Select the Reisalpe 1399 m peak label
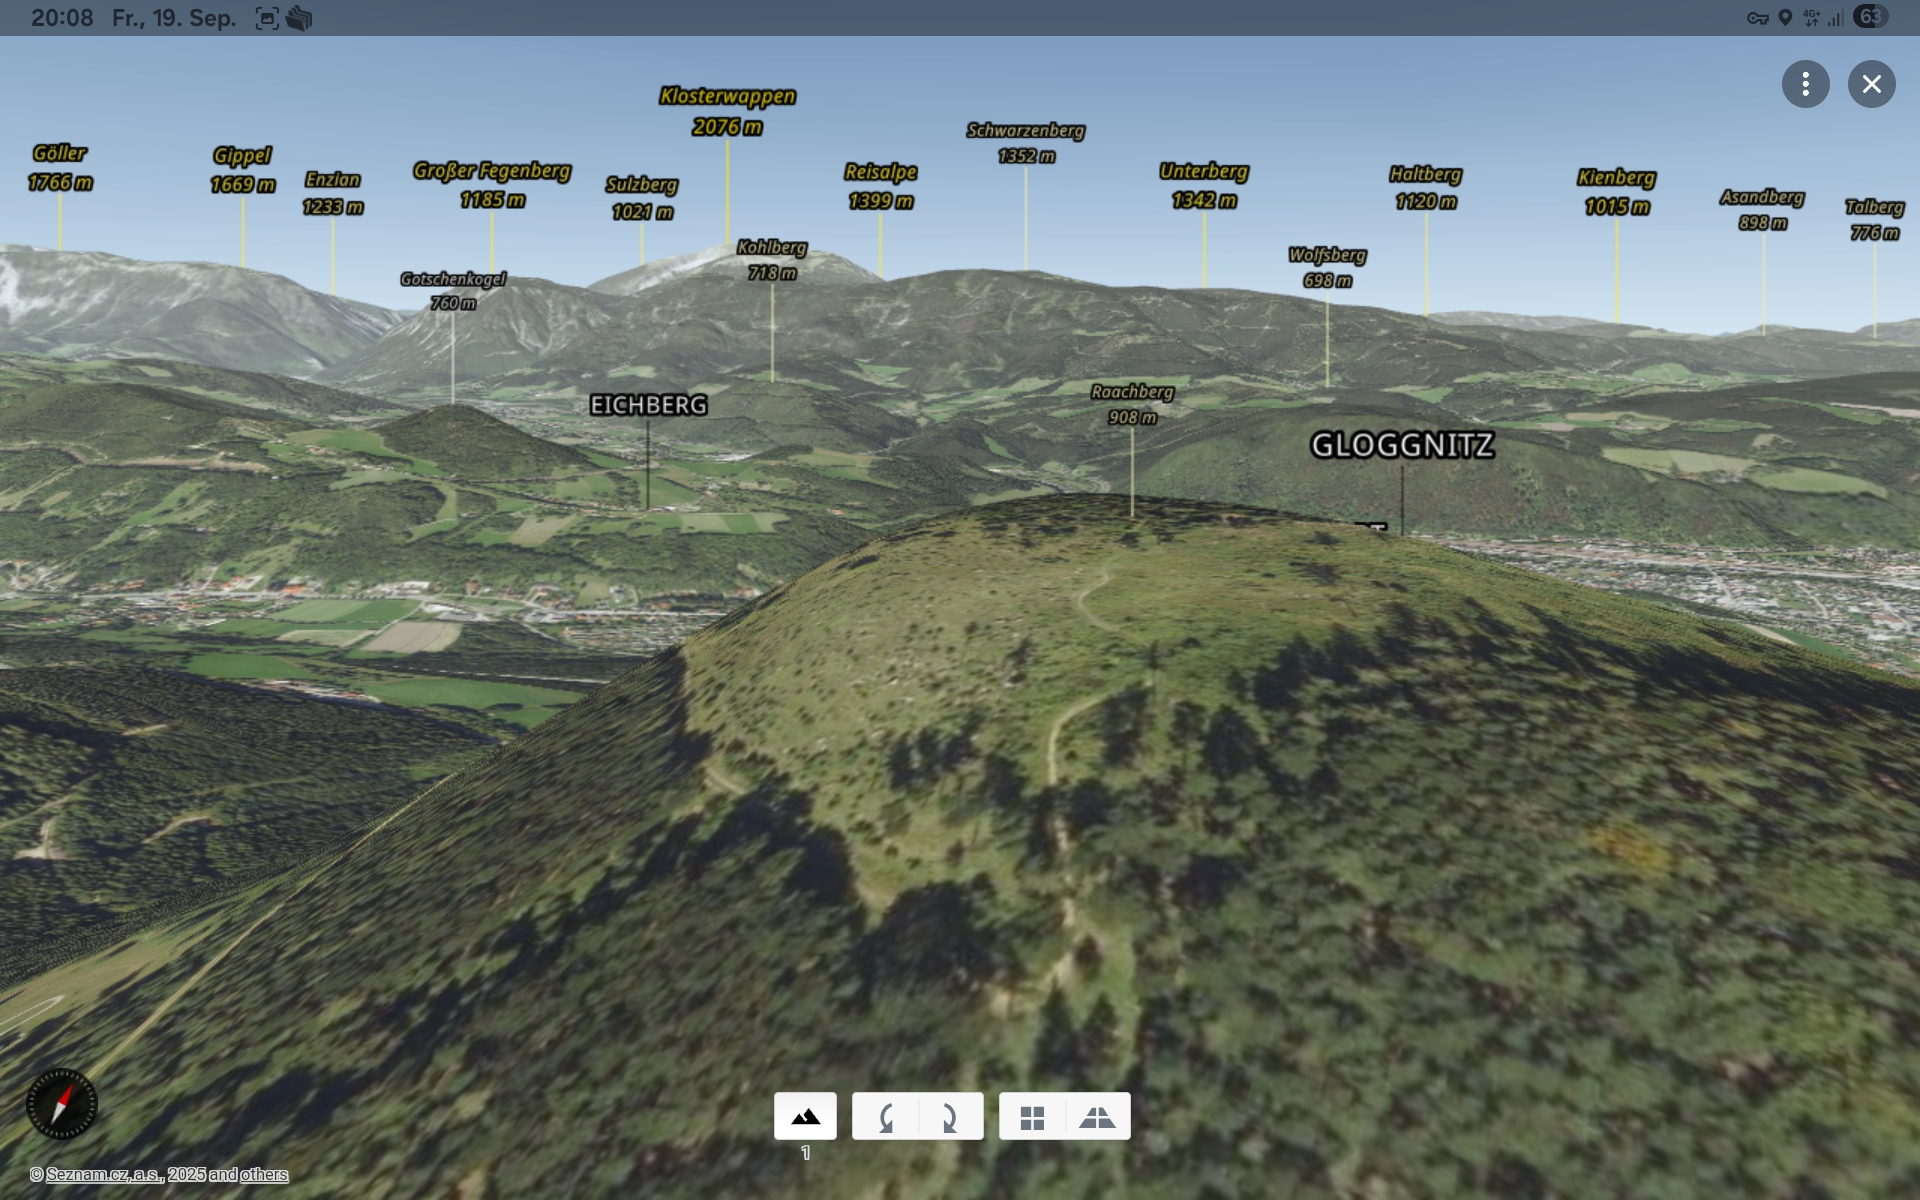This screenshot has width=1920, height=1200. pyautogui.click(x=880, y=186)
